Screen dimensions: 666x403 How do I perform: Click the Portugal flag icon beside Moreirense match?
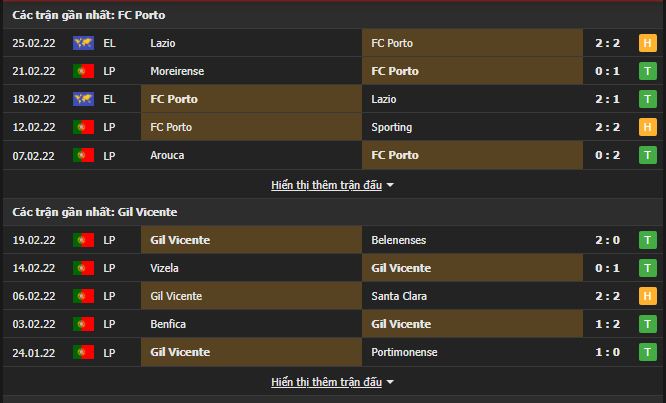(83, 71)
